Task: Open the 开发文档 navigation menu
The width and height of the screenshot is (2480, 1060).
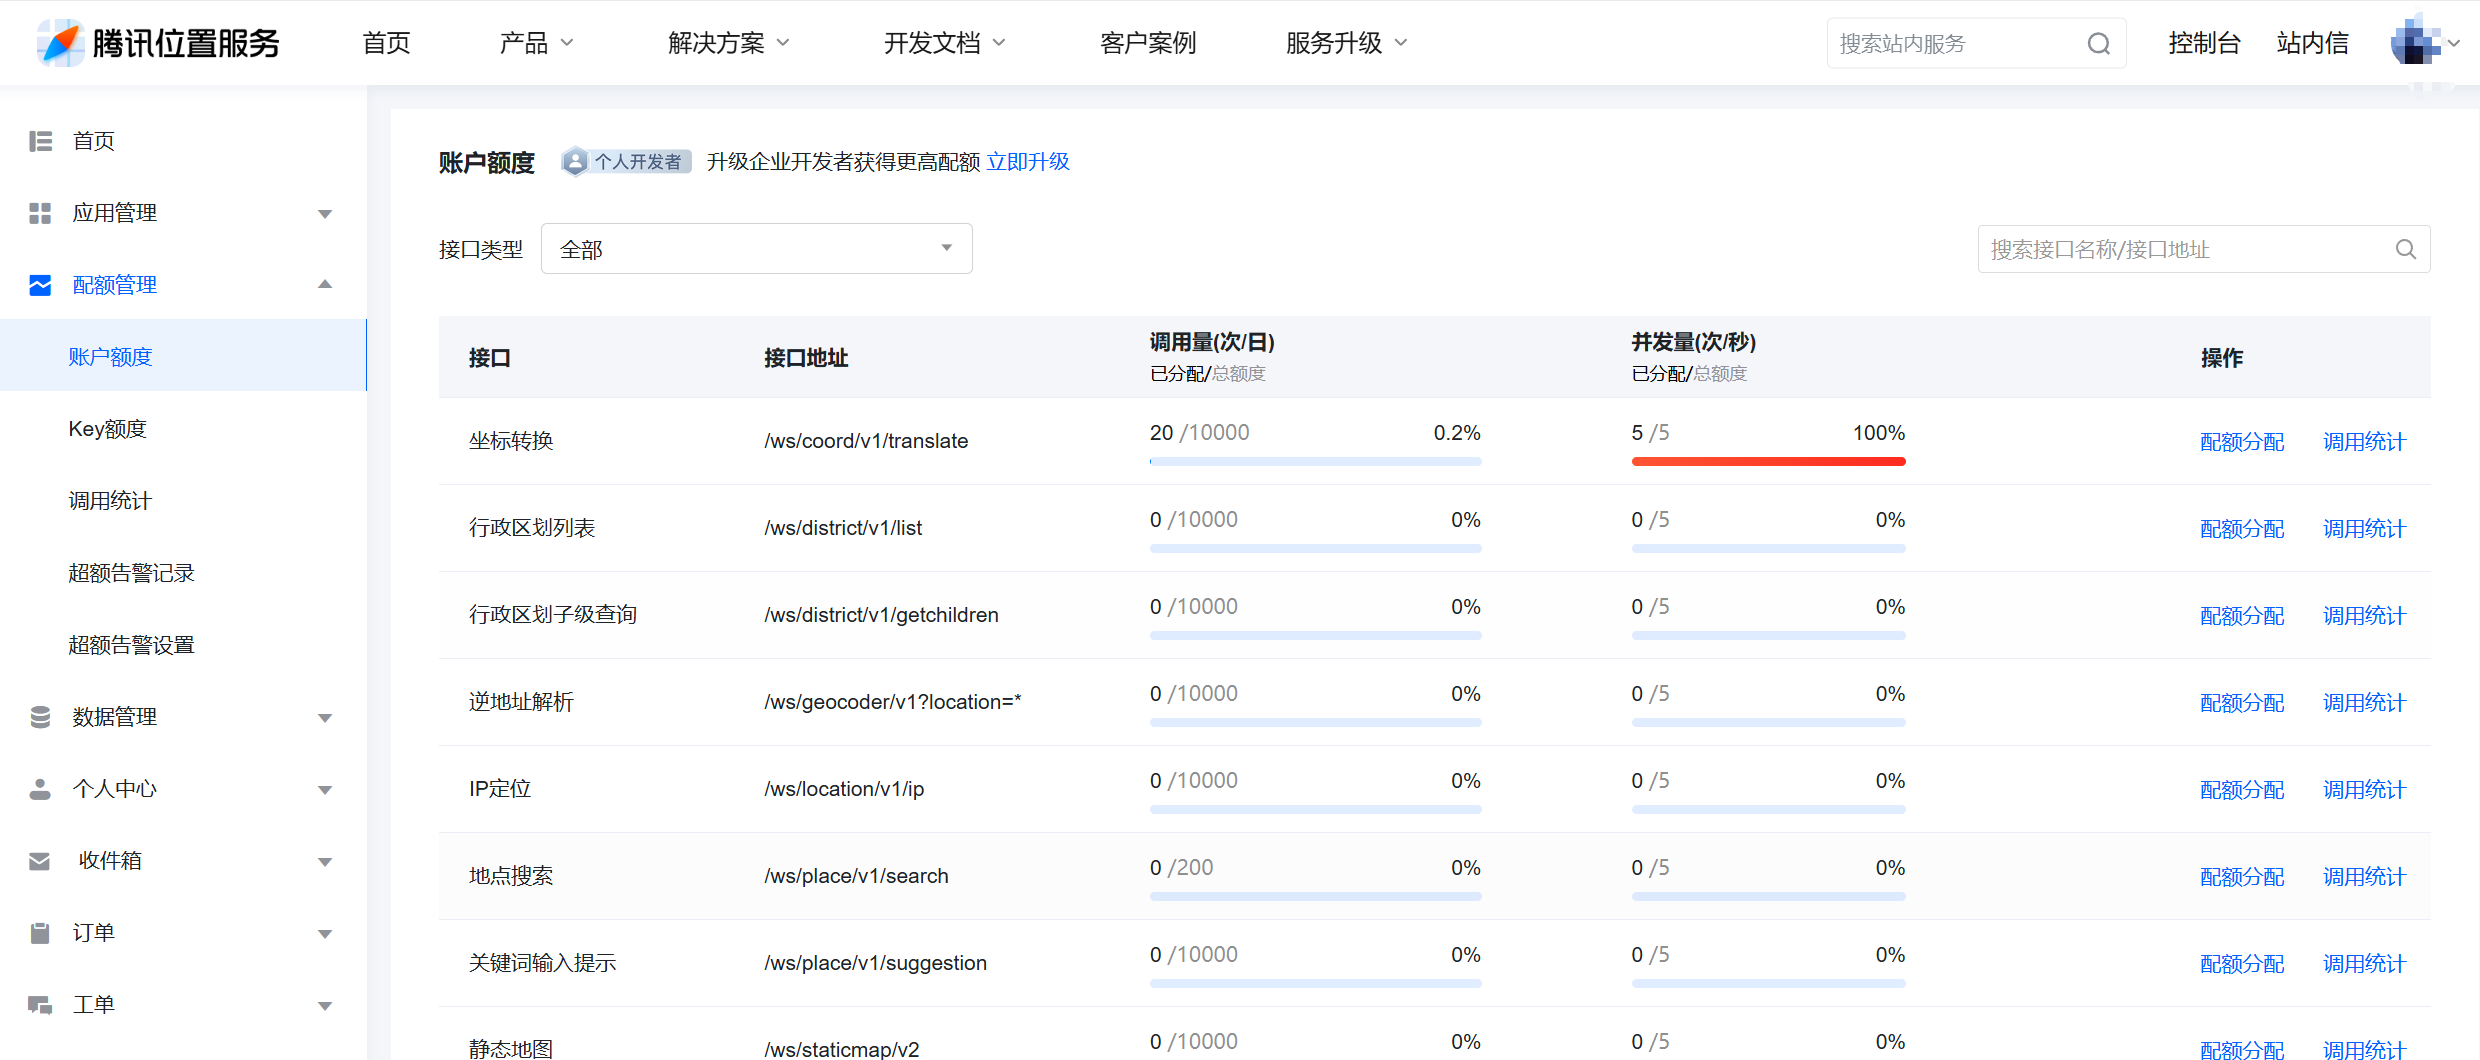Action: click(x=944, y=43)
